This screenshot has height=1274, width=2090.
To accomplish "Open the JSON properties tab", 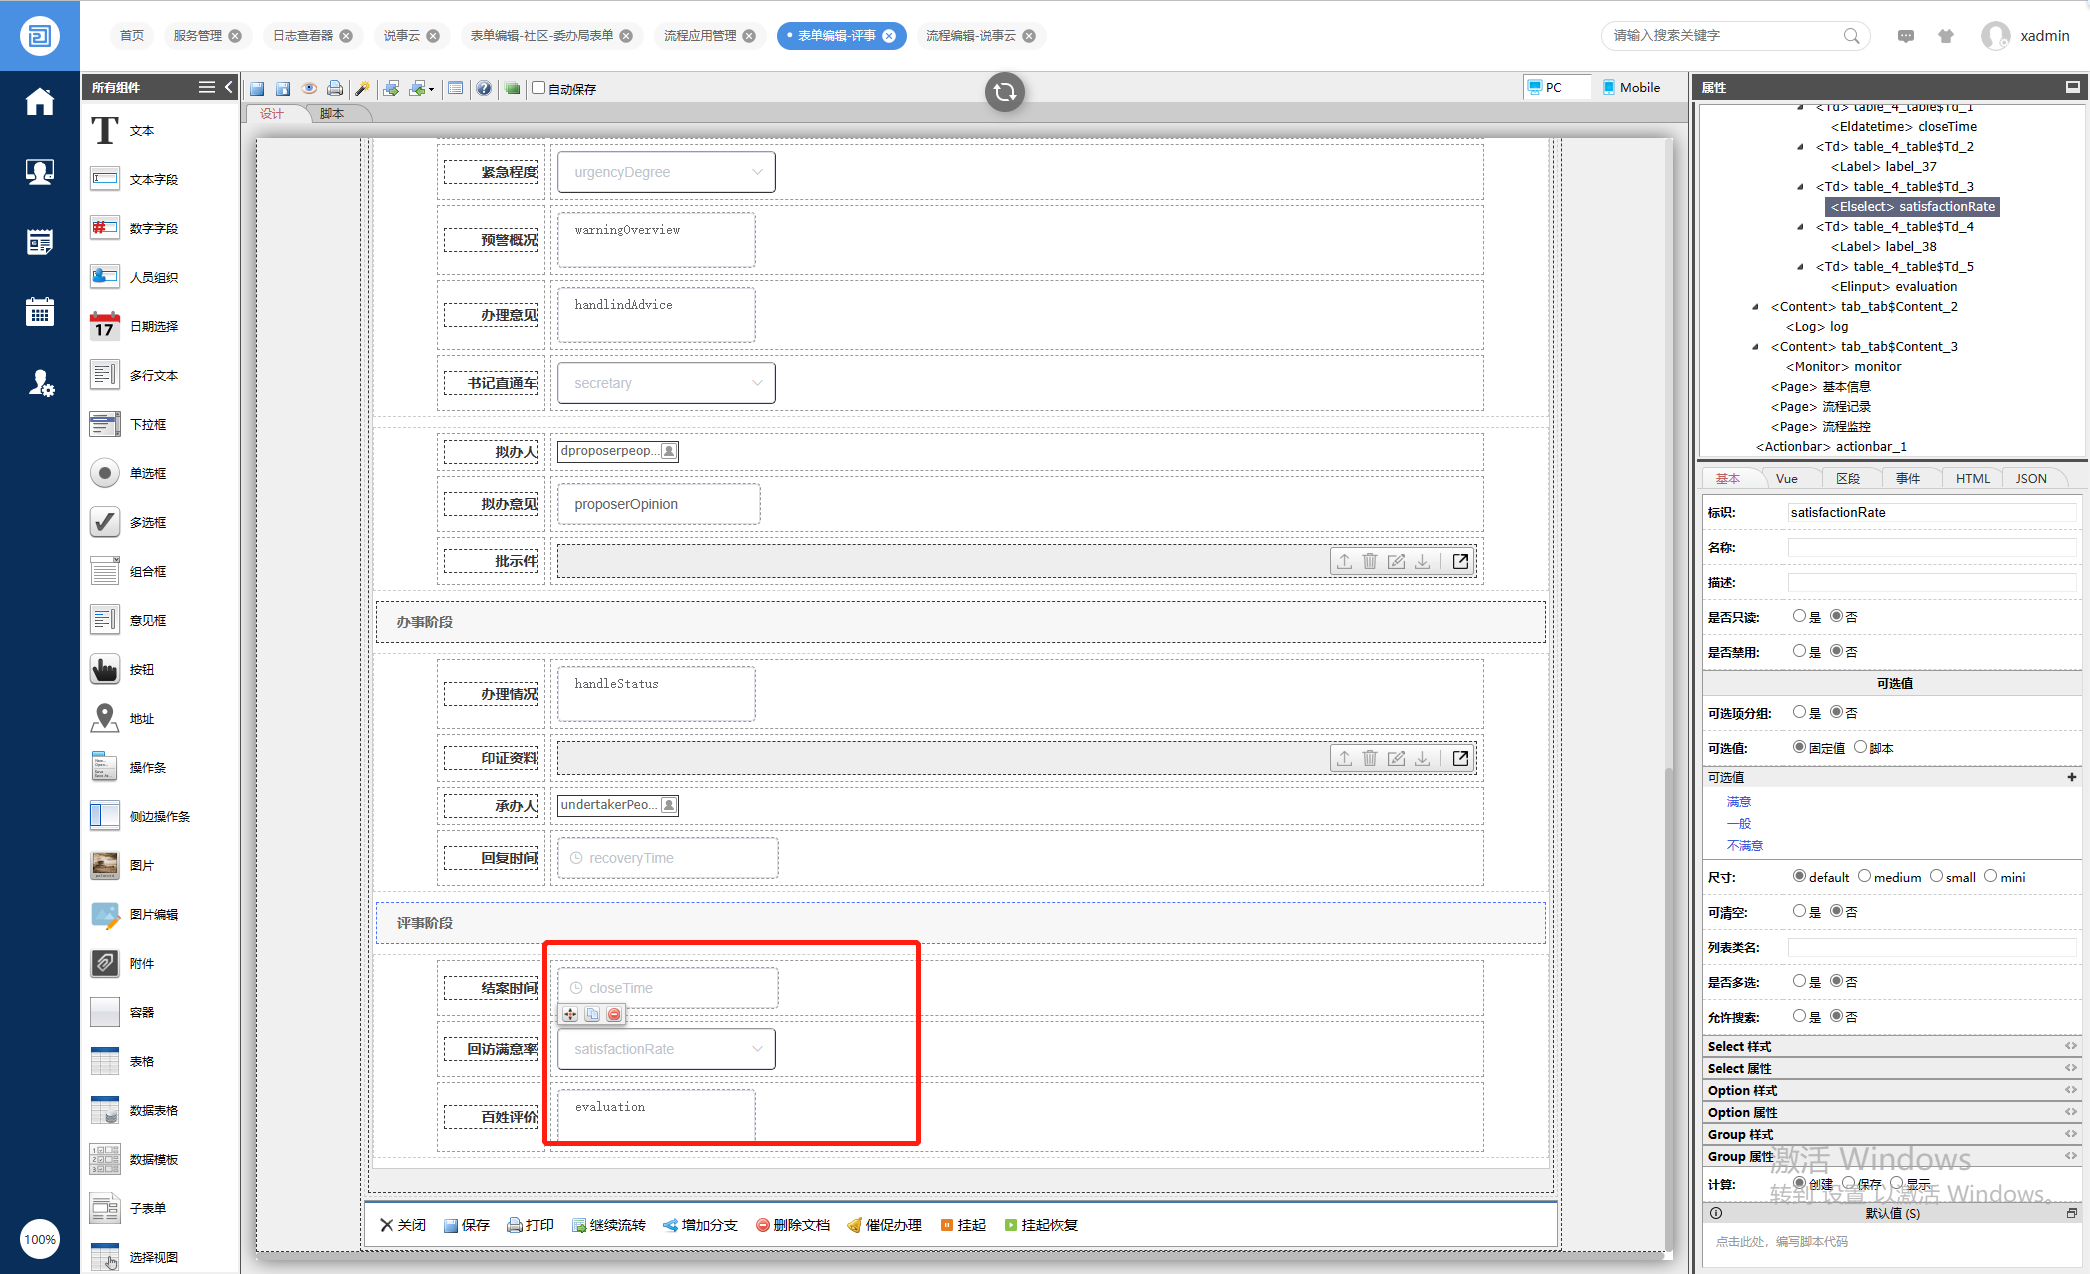I will [2030, 479].
